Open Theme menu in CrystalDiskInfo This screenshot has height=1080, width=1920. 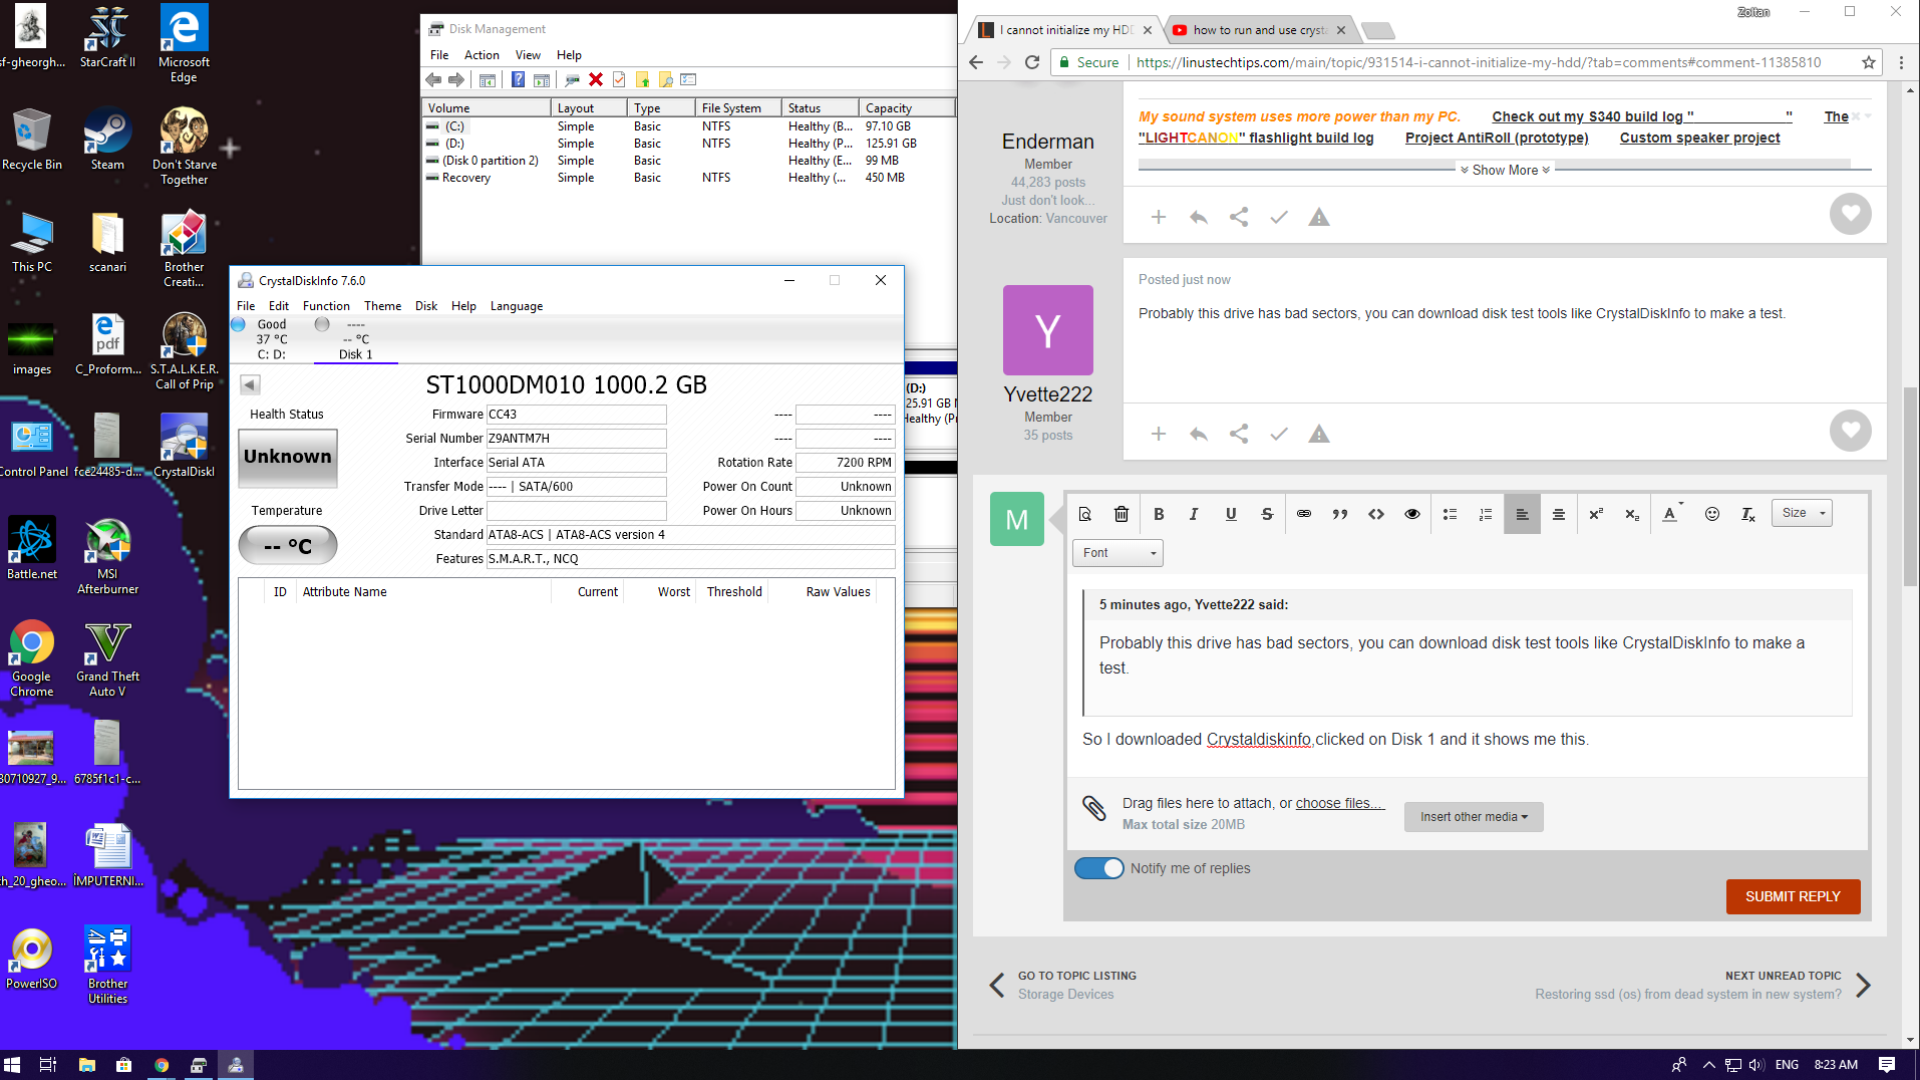point(382,306)
